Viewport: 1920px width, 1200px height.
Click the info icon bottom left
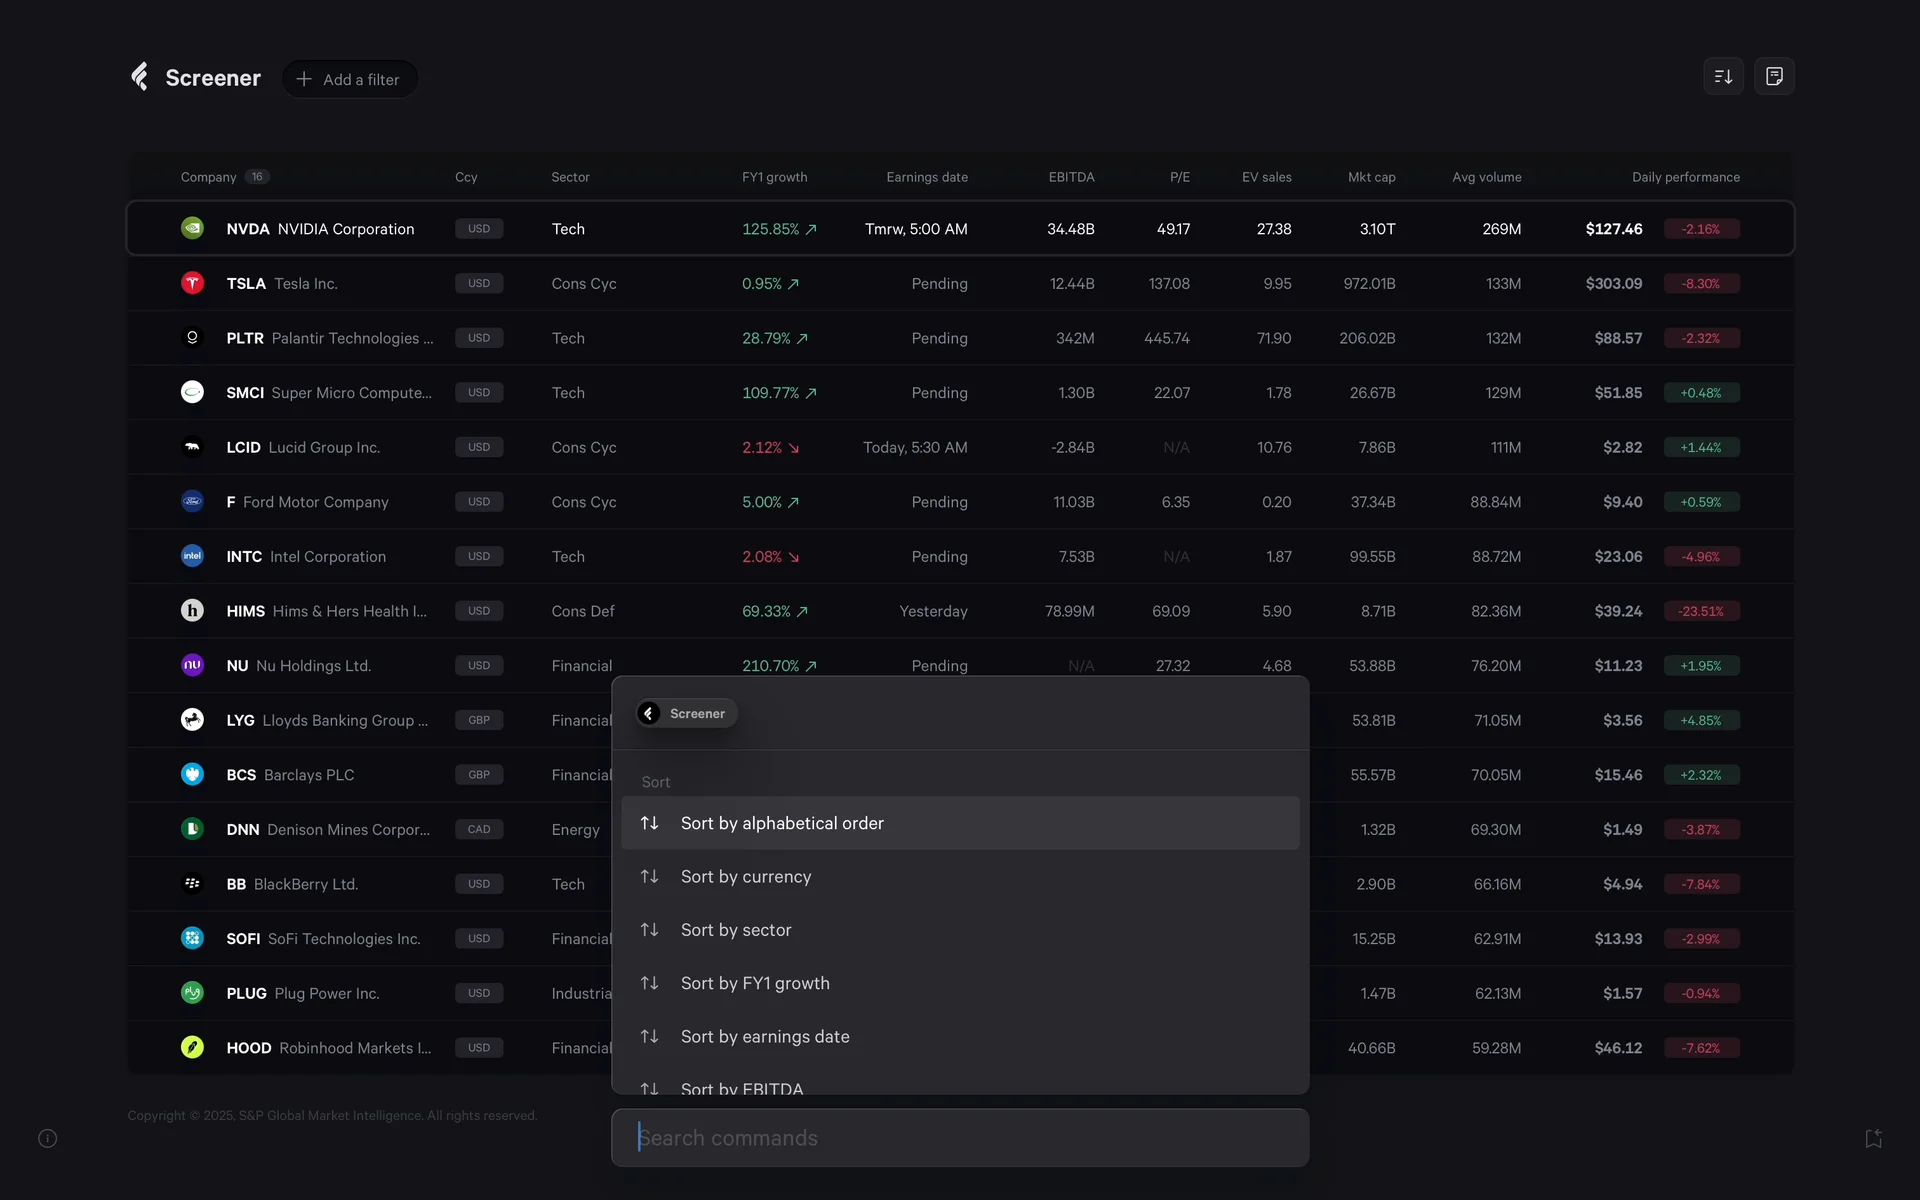tap(47, 1138)
